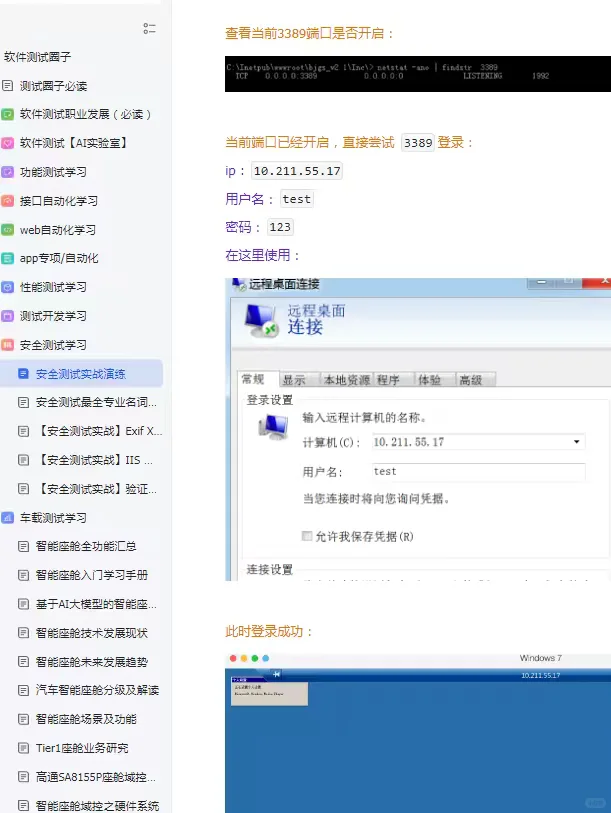Image resolution: width=611 pixels, height=813 pixels.
Task: Click the inline code test after 用户名
Action: click(x=297, y=199)
